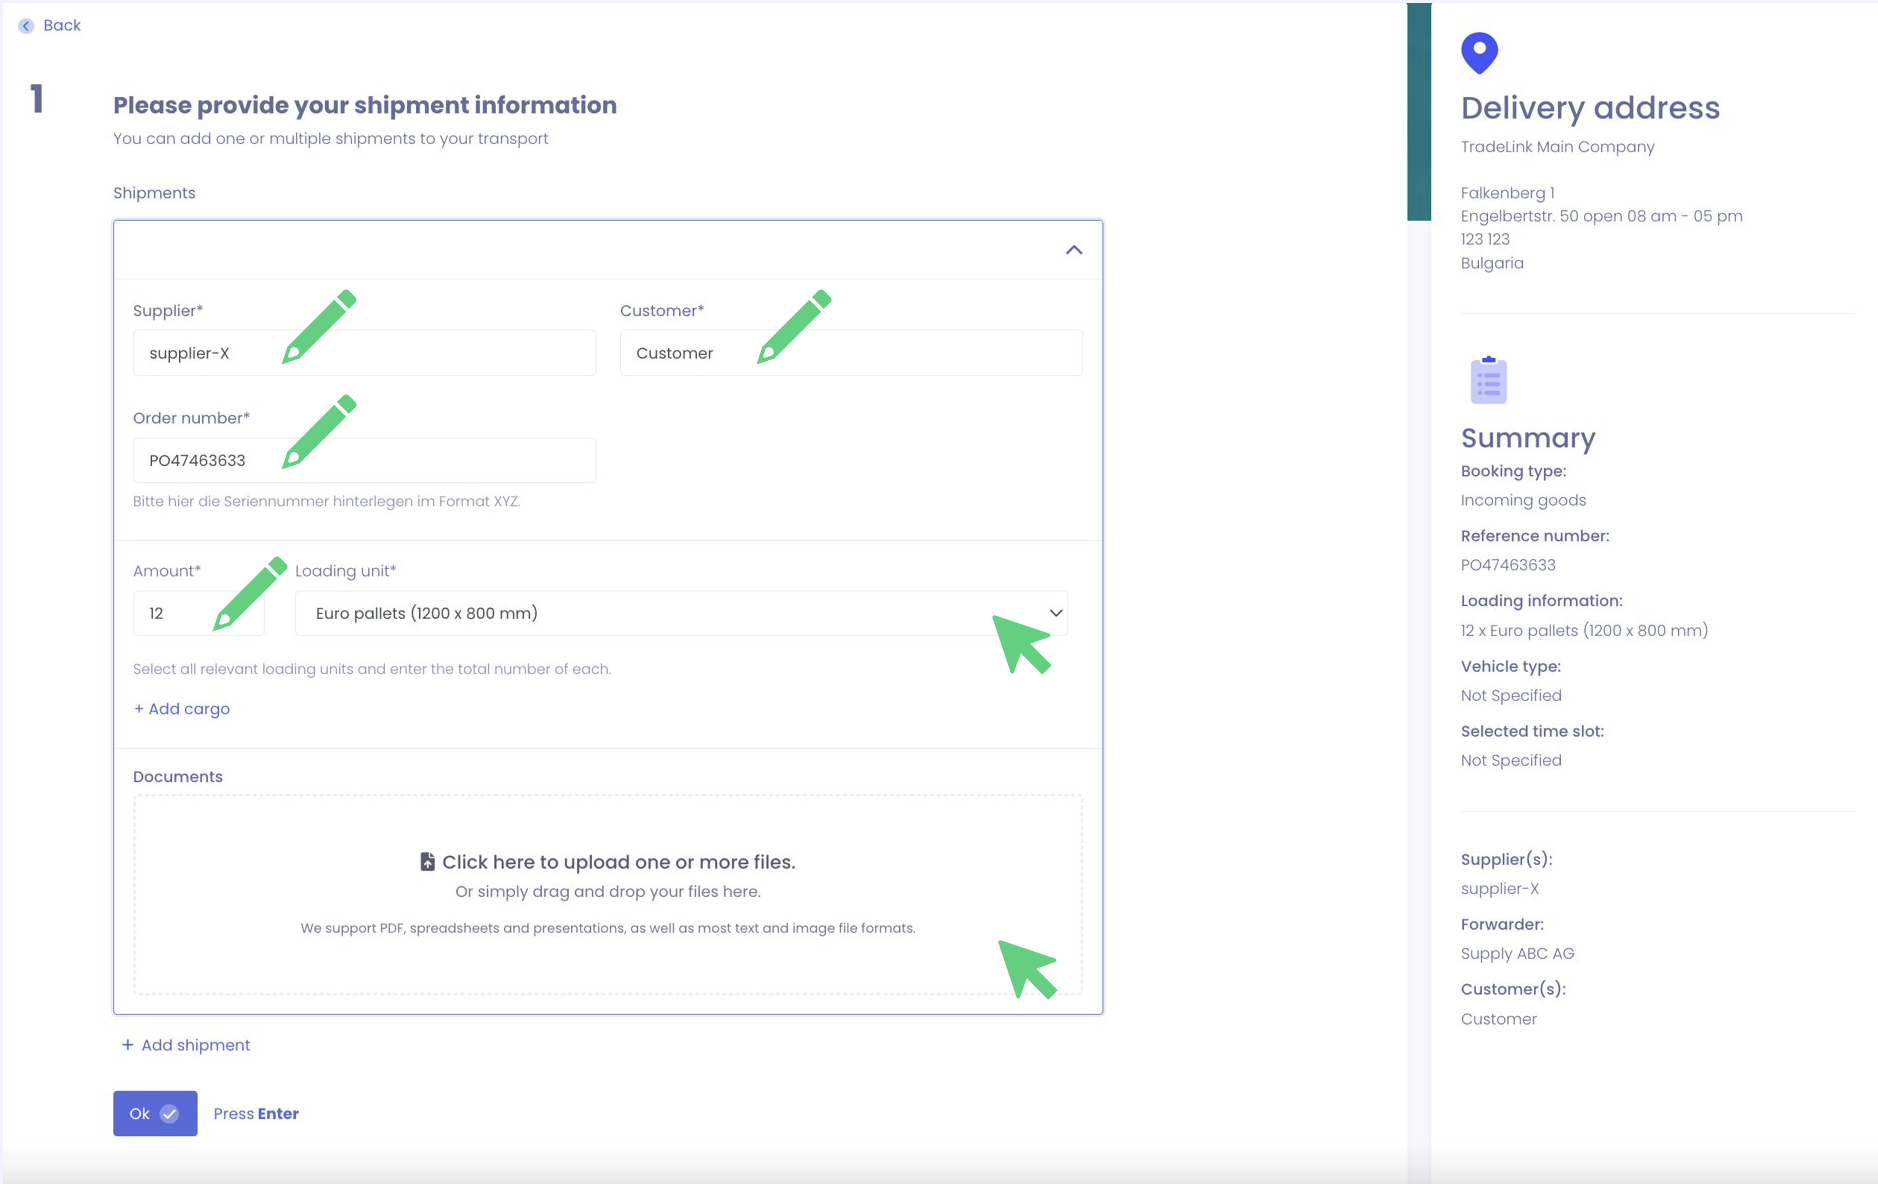Click into the Customer text field
Viewport: 1878px width, 1184px height.
point(920,353)
